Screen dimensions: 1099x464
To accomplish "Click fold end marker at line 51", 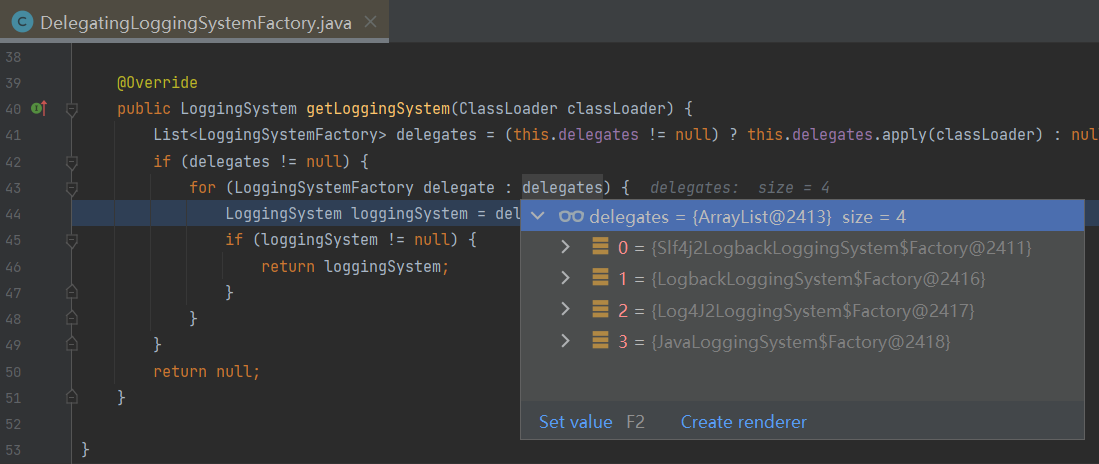I will [71, 397].
